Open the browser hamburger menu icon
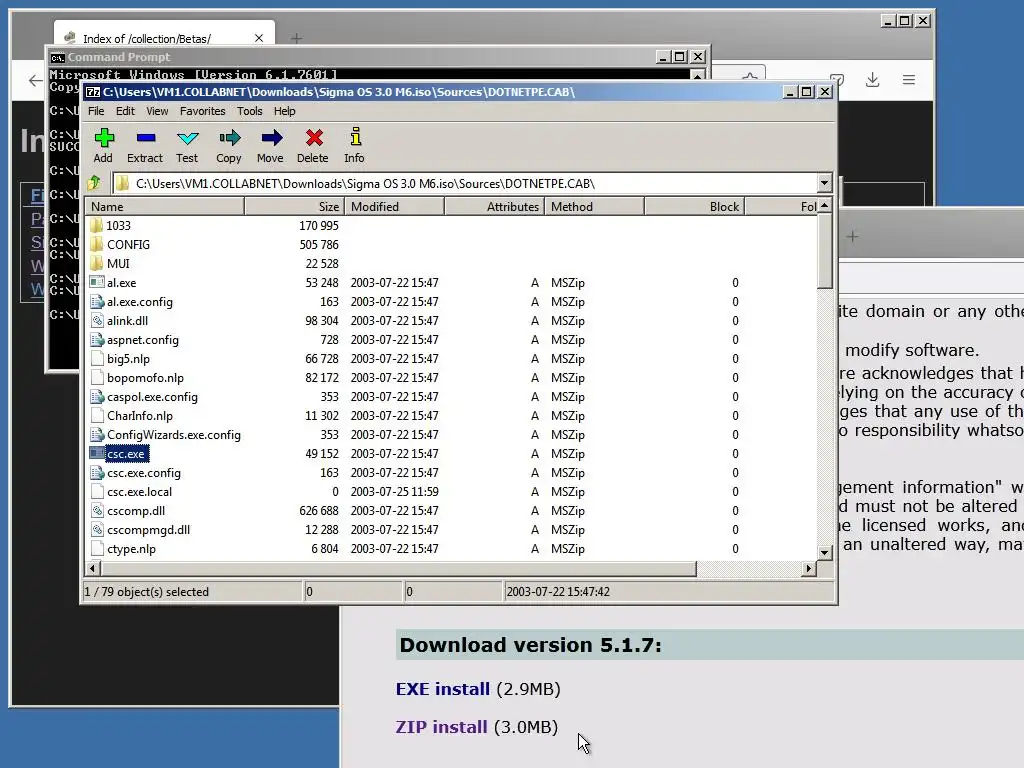 click(x=908, y=80)
